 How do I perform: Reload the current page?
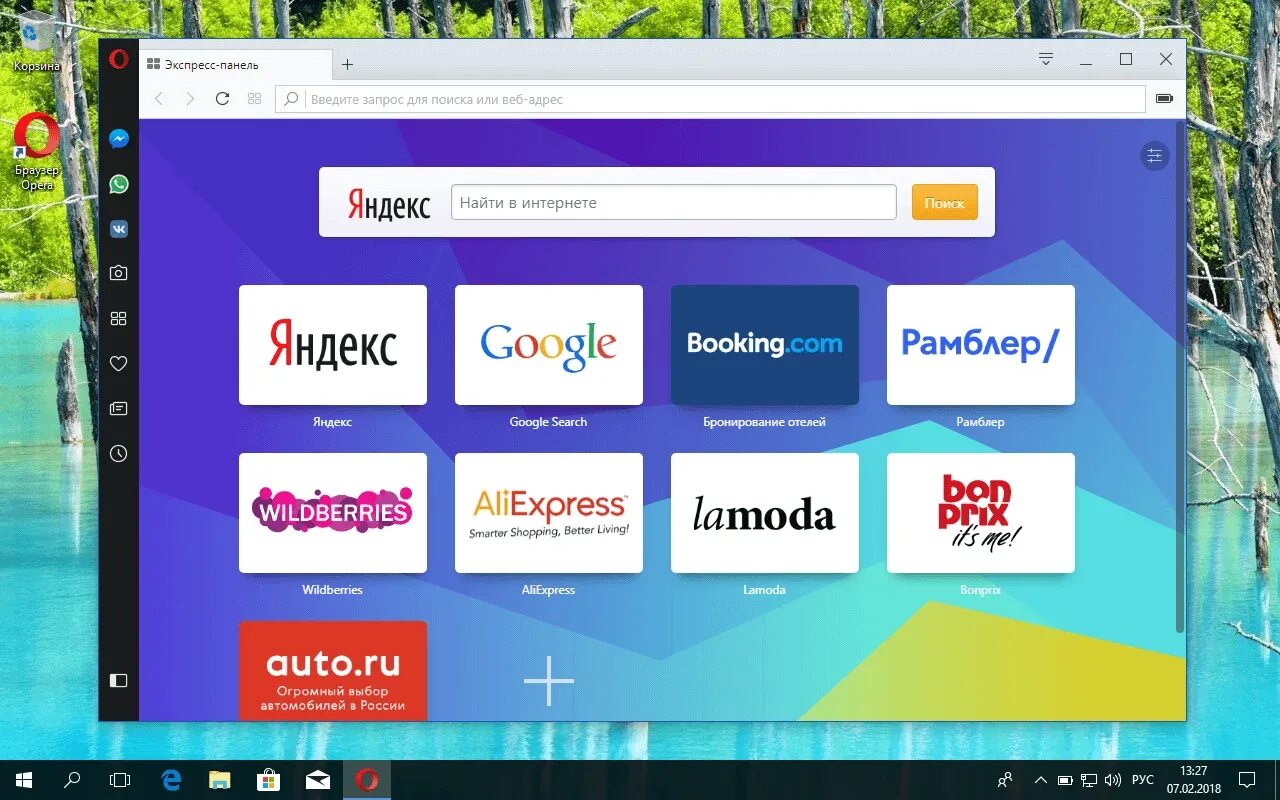[x=222, y=99]
